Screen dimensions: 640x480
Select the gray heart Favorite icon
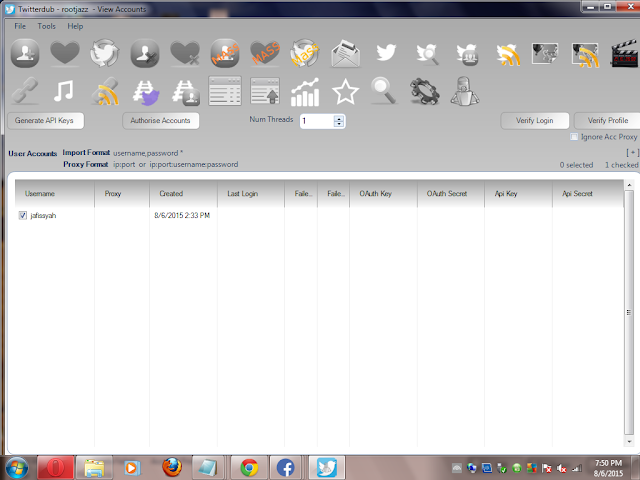tap(64, 53)
